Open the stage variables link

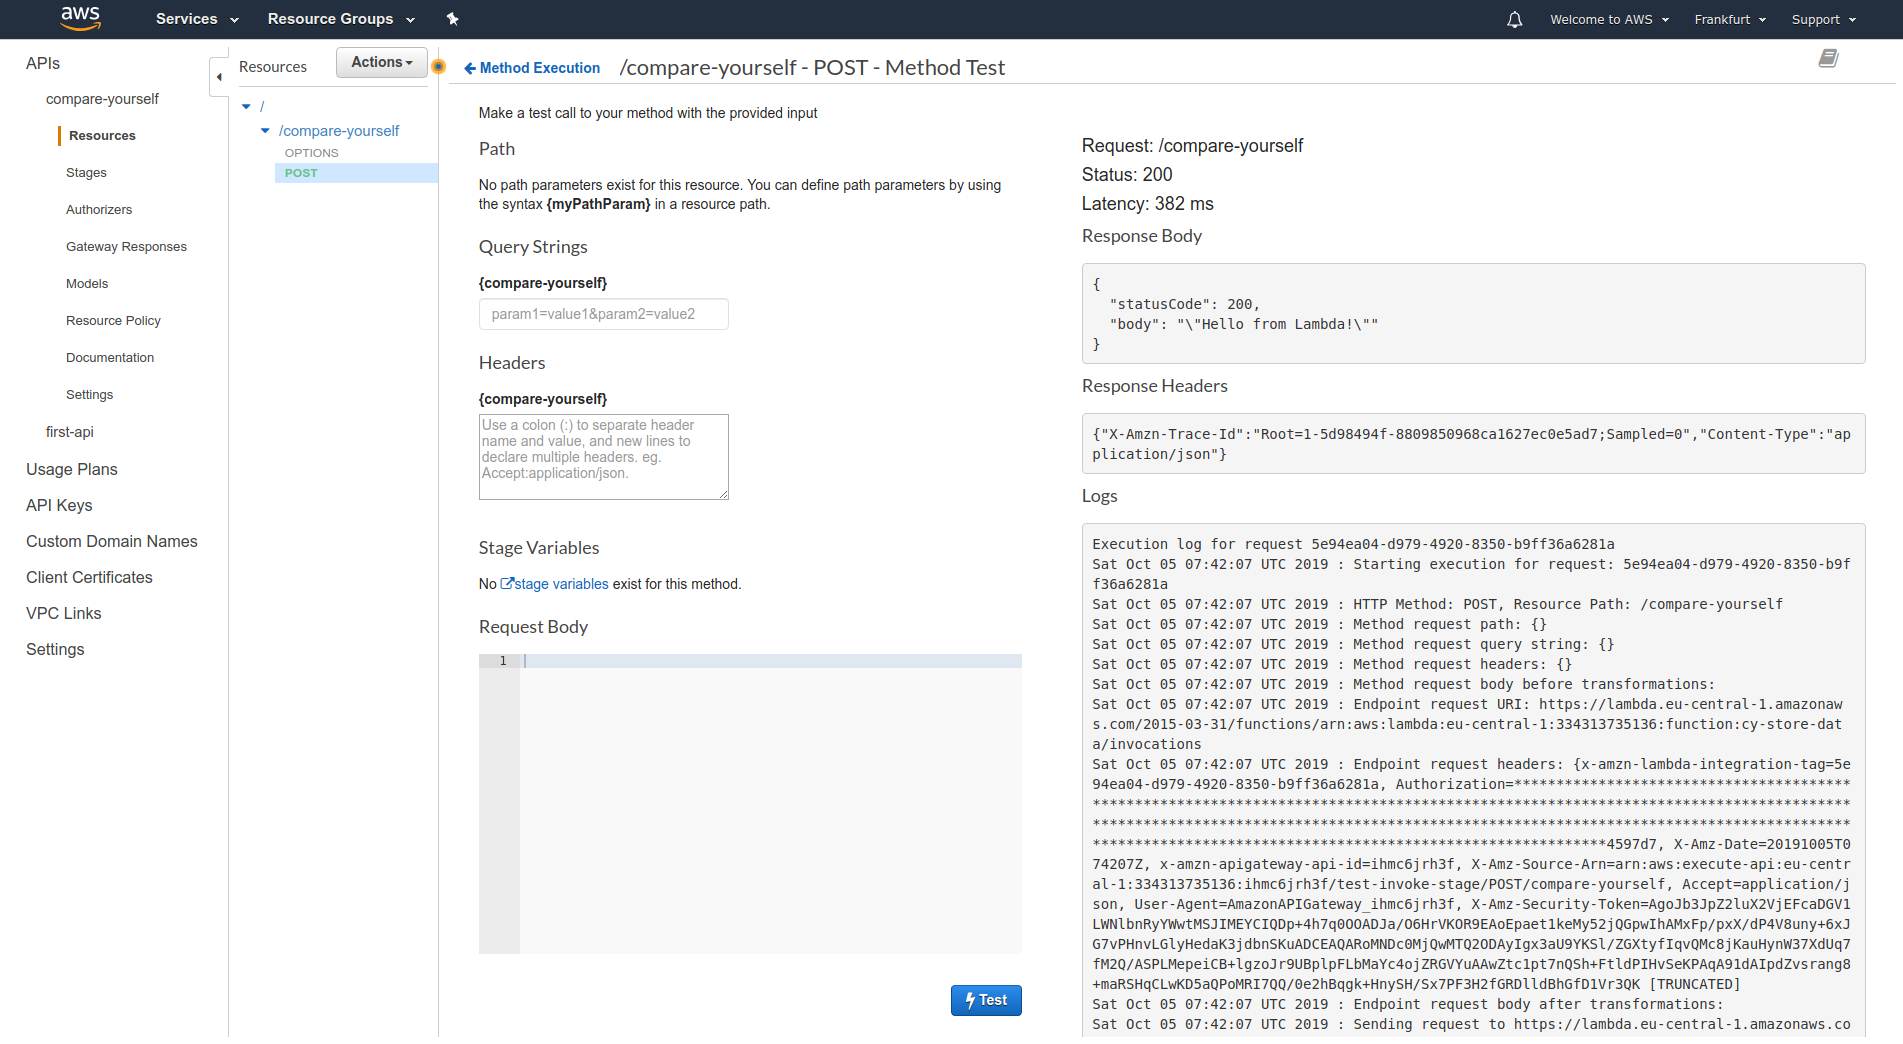coord(554,584)
